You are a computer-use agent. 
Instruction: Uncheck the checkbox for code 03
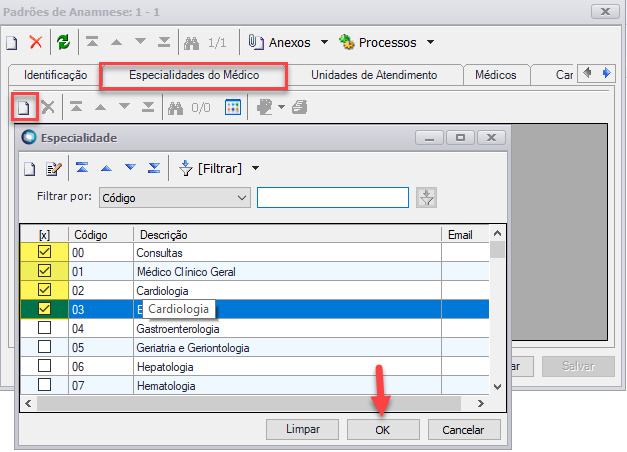pos(44,308)
